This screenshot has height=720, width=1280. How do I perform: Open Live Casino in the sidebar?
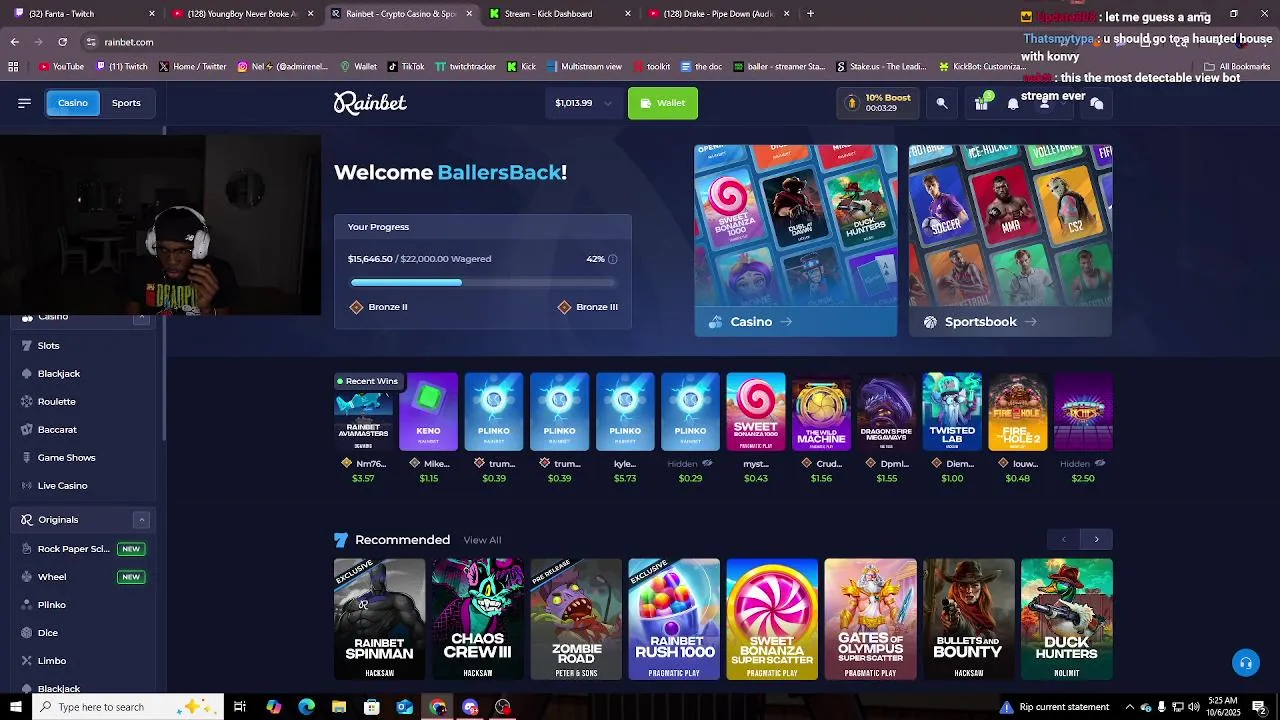pos(84,485)
